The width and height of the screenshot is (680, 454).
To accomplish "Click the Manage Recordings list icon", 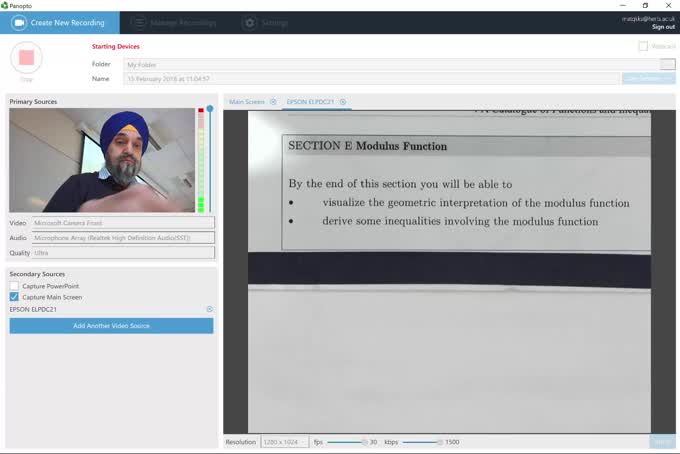I will pos(138,22).
